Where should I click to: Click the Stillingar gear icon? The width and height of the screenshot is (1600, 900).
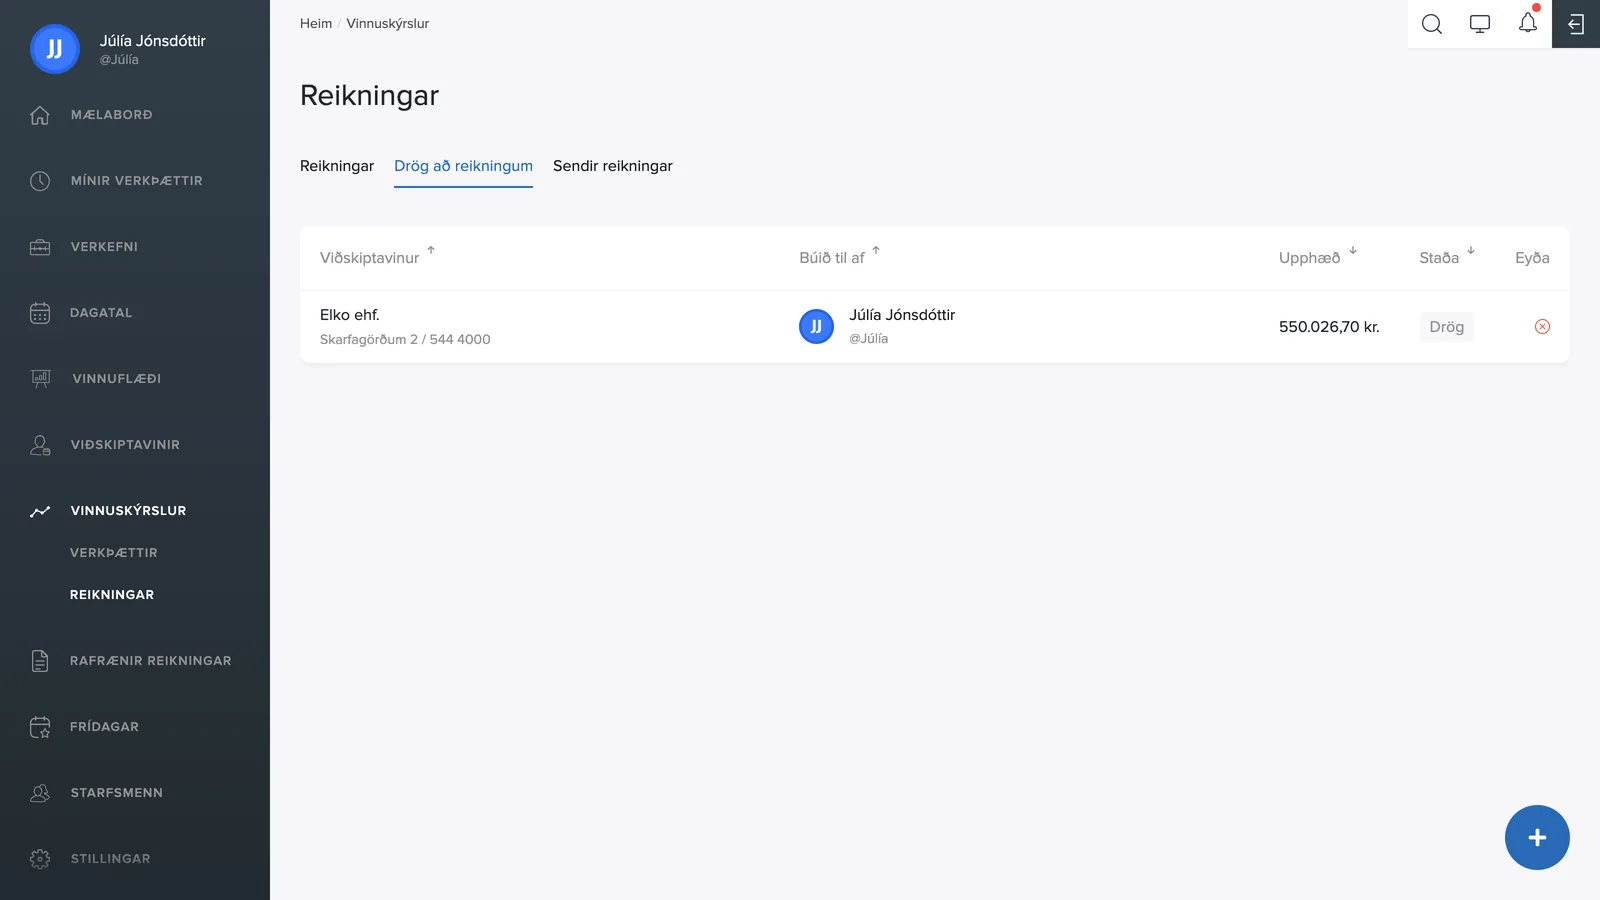(40, 859)
